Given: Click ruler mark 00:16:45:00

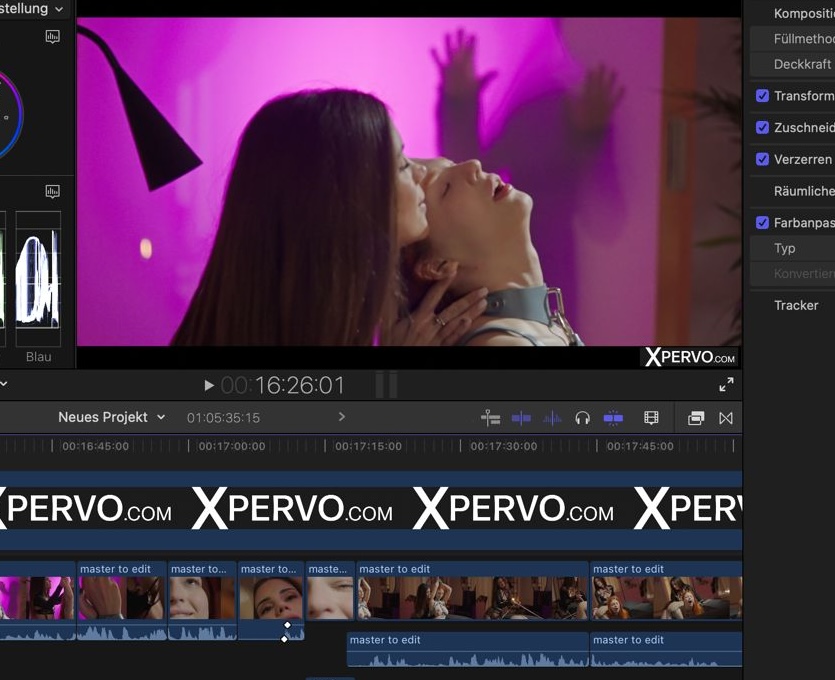Looking at the screenshot, I should (x=95, y=446).
